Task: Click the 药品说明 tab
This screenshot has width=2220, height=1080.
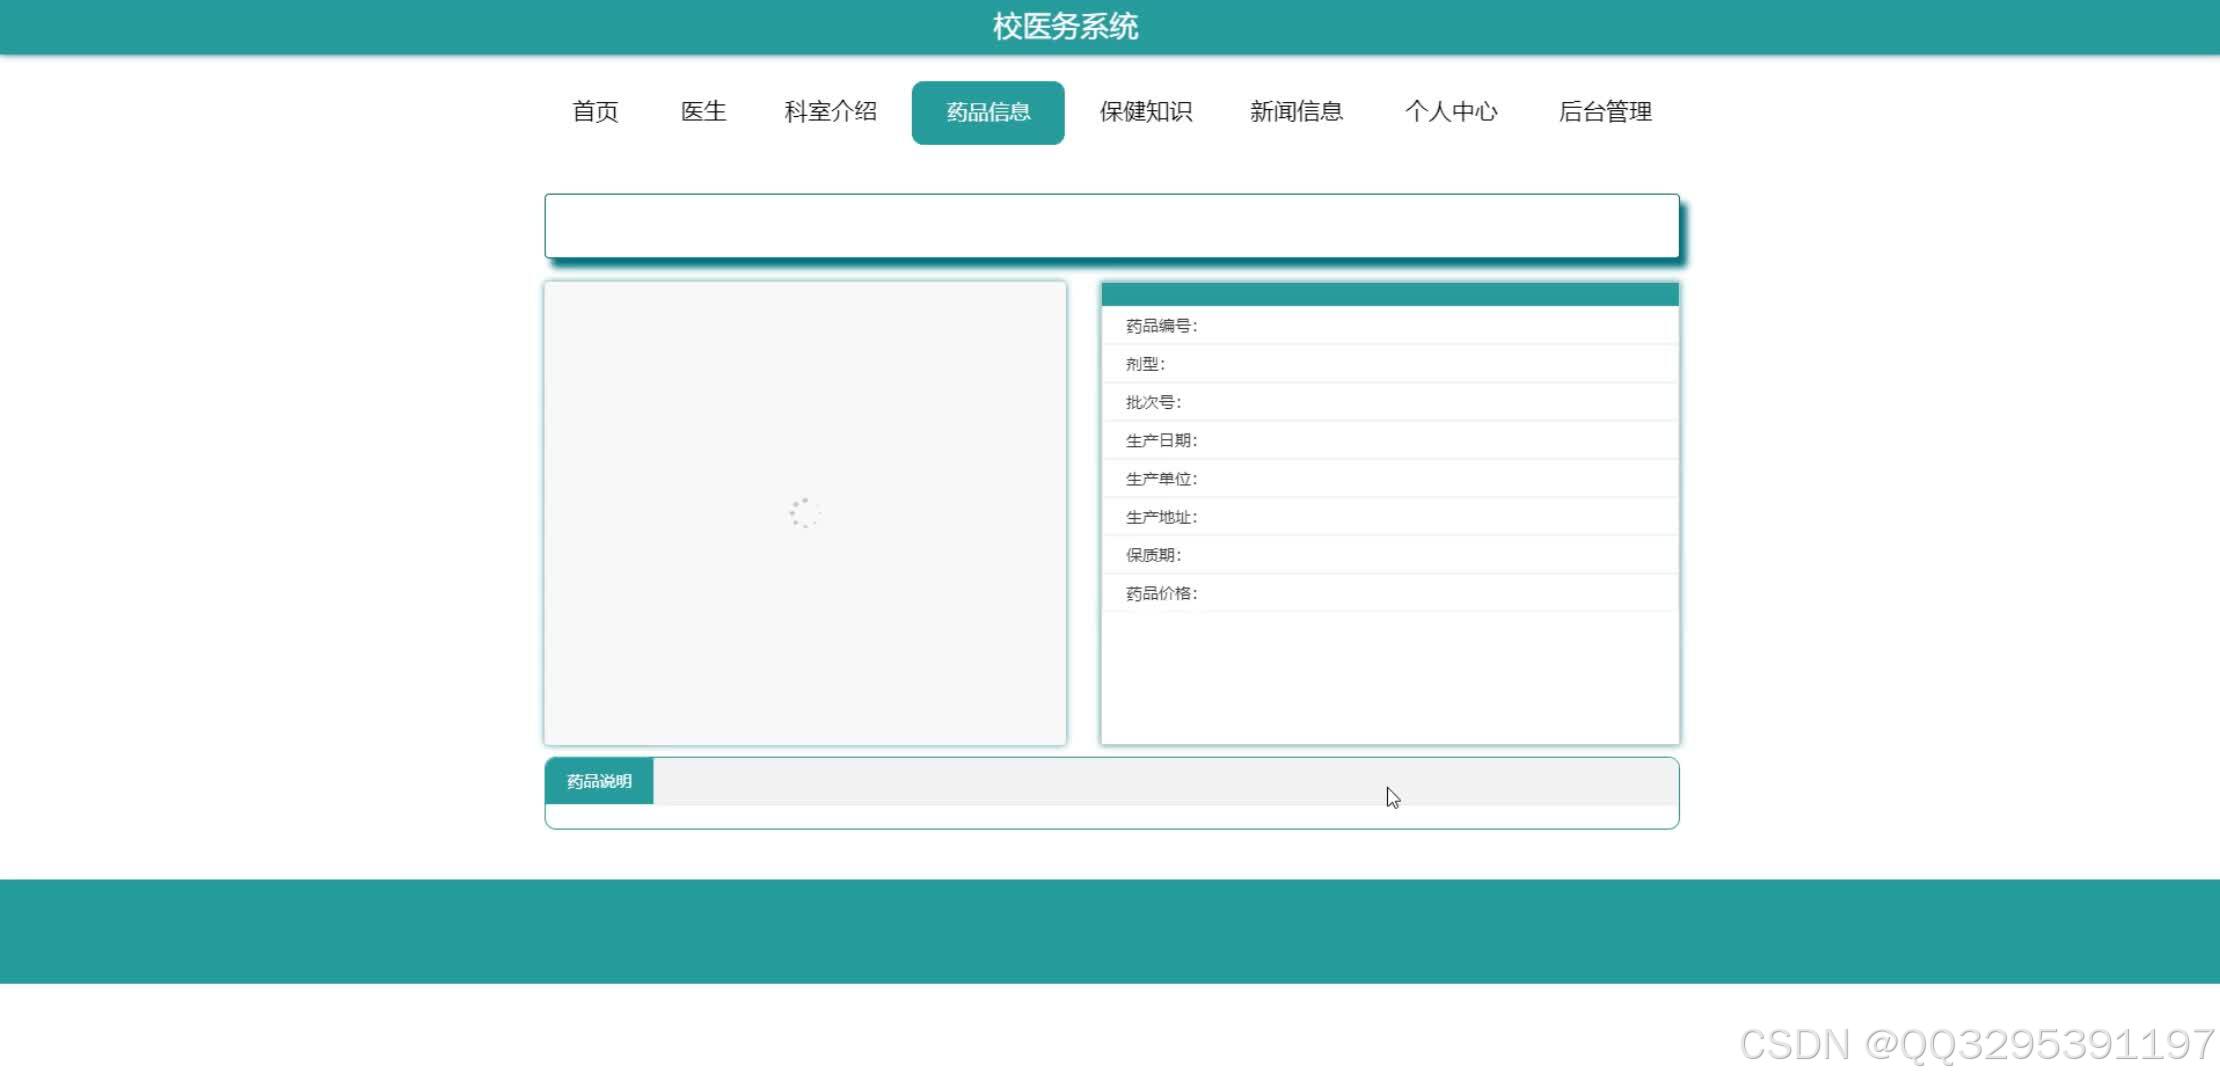Action: [x=599, y=781]
